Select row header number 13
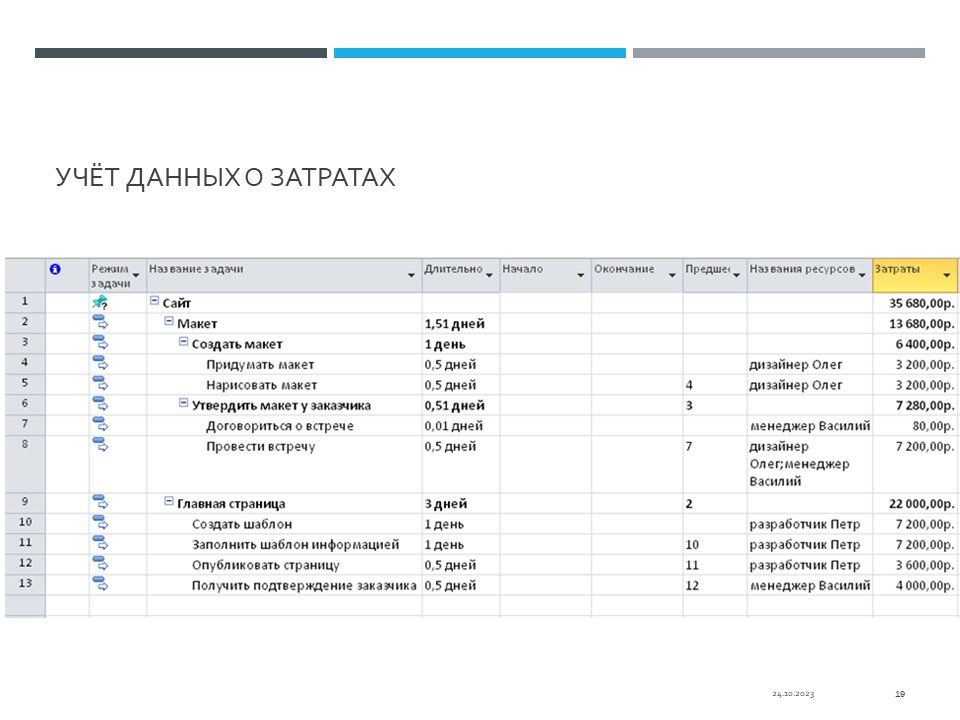 (25, 583)
